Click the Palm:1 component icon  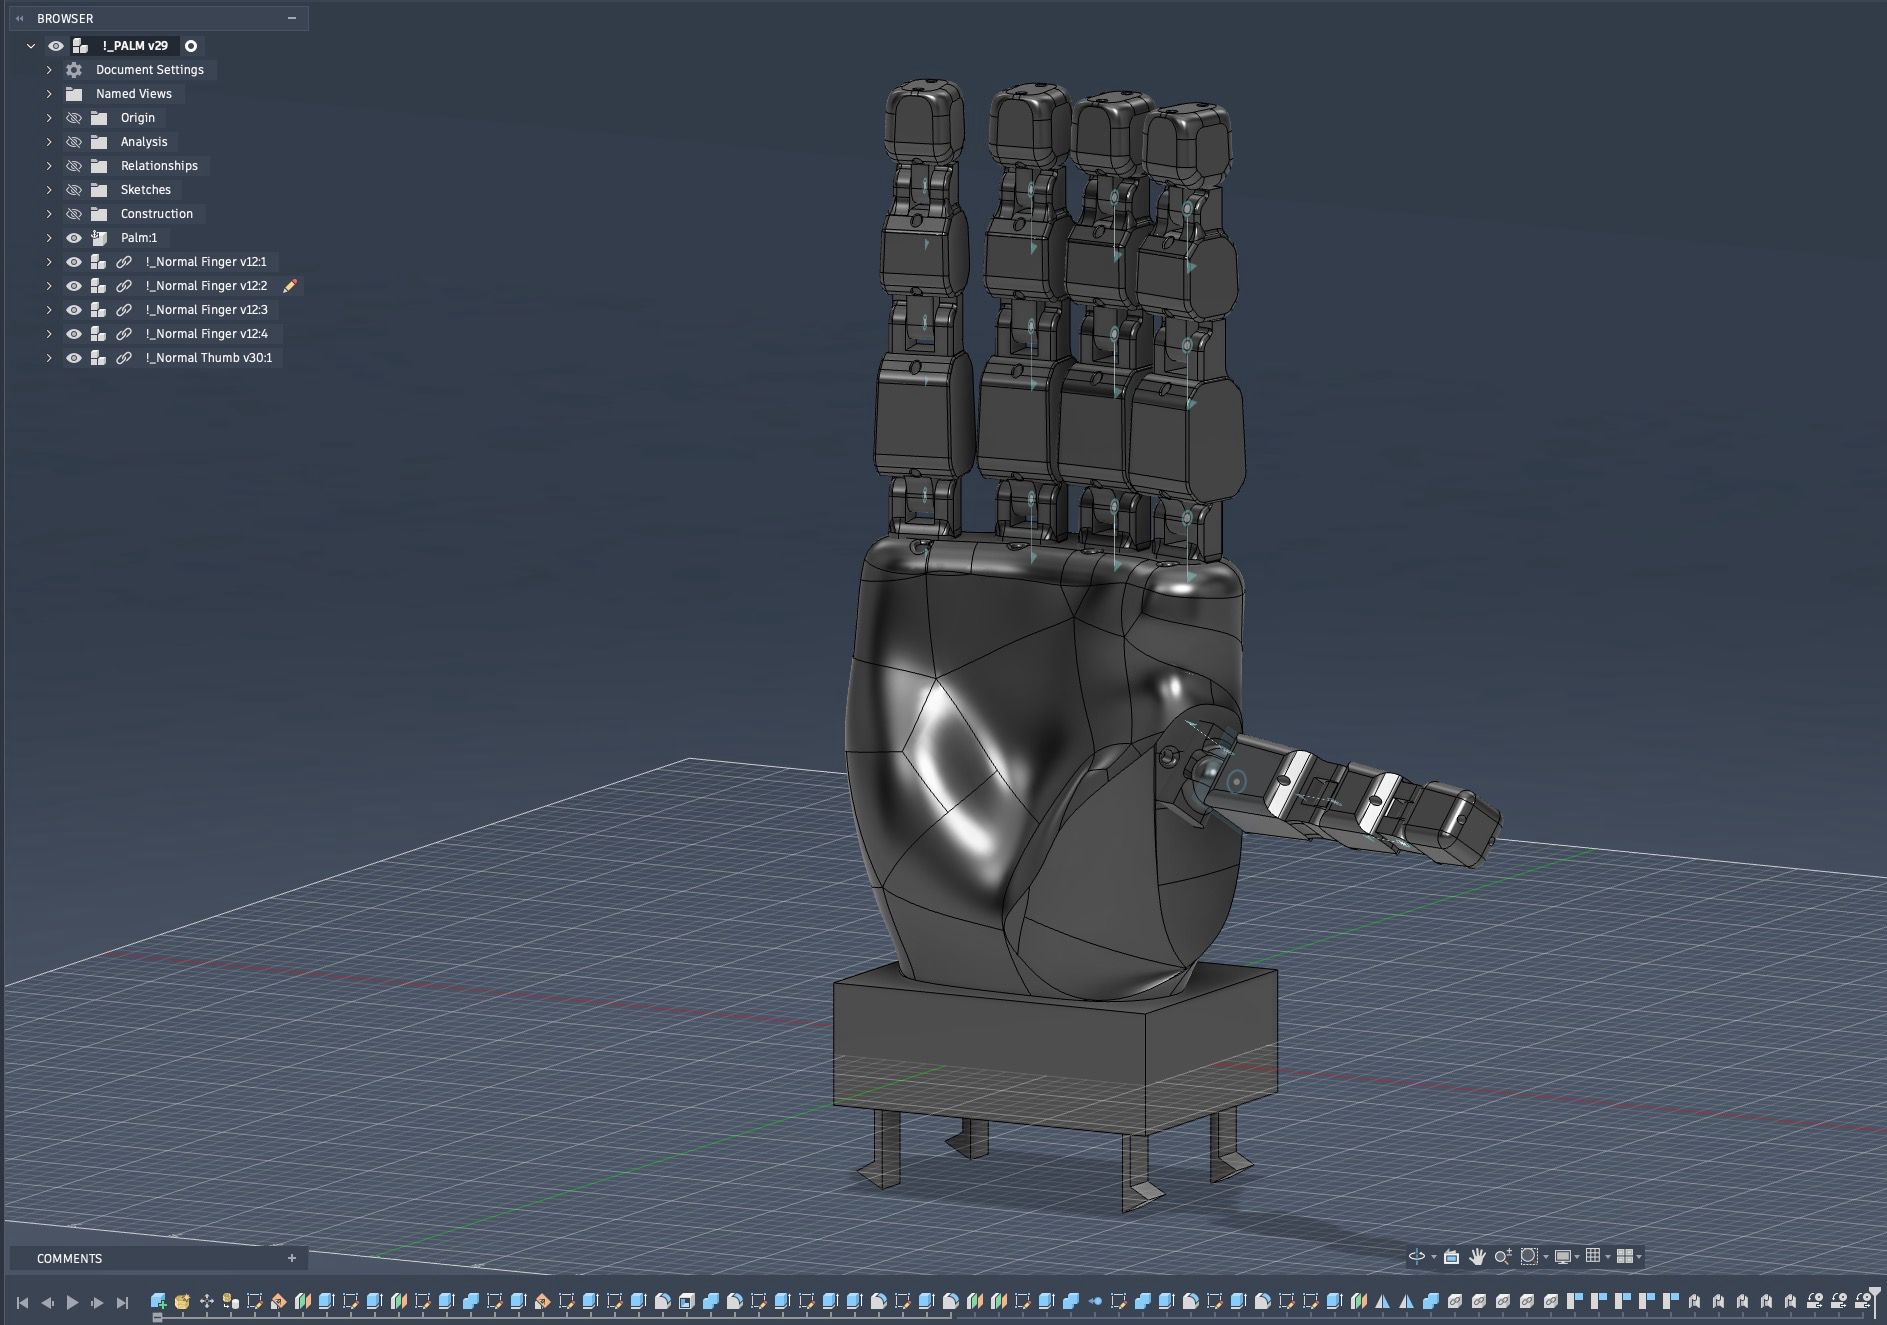[99, 238]
